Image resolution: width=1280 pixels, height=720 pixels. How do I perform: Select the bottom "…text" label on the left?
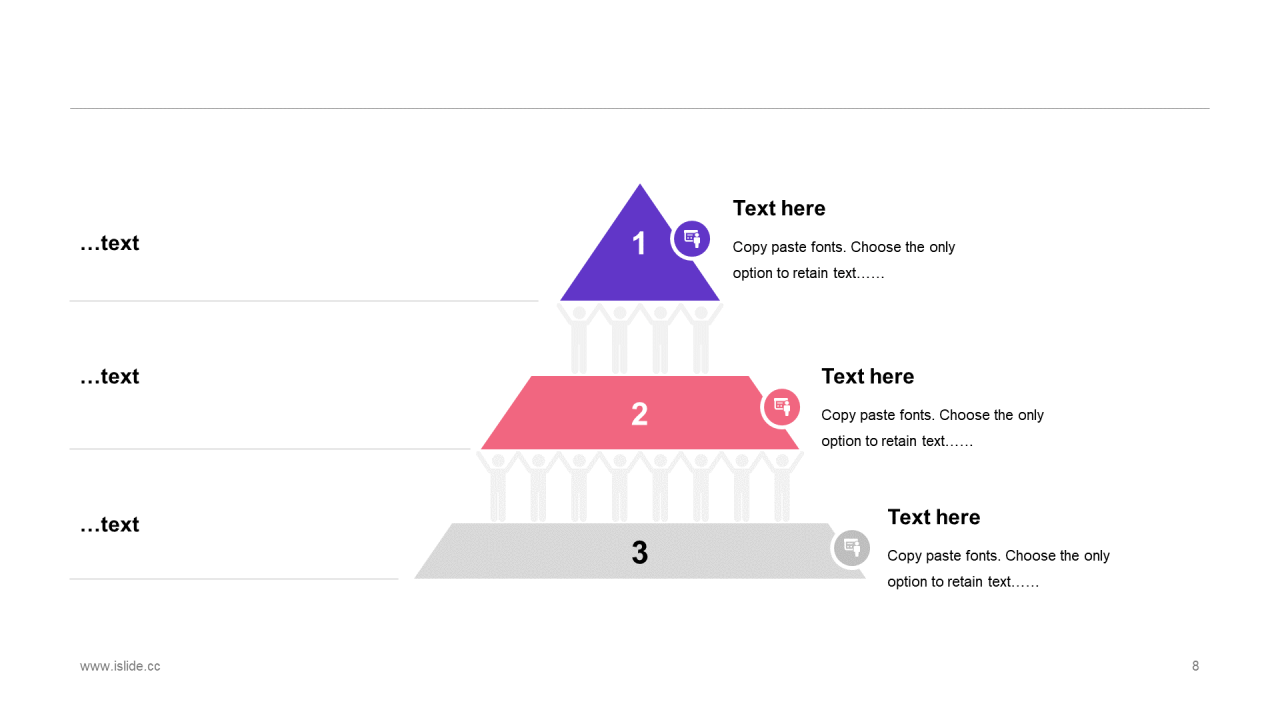pos(110,524)
